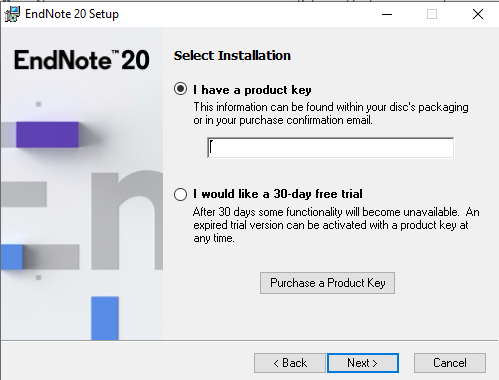Open the Purchase a Product Key page
Screen dimensions: 499x380
click(327, 283)
